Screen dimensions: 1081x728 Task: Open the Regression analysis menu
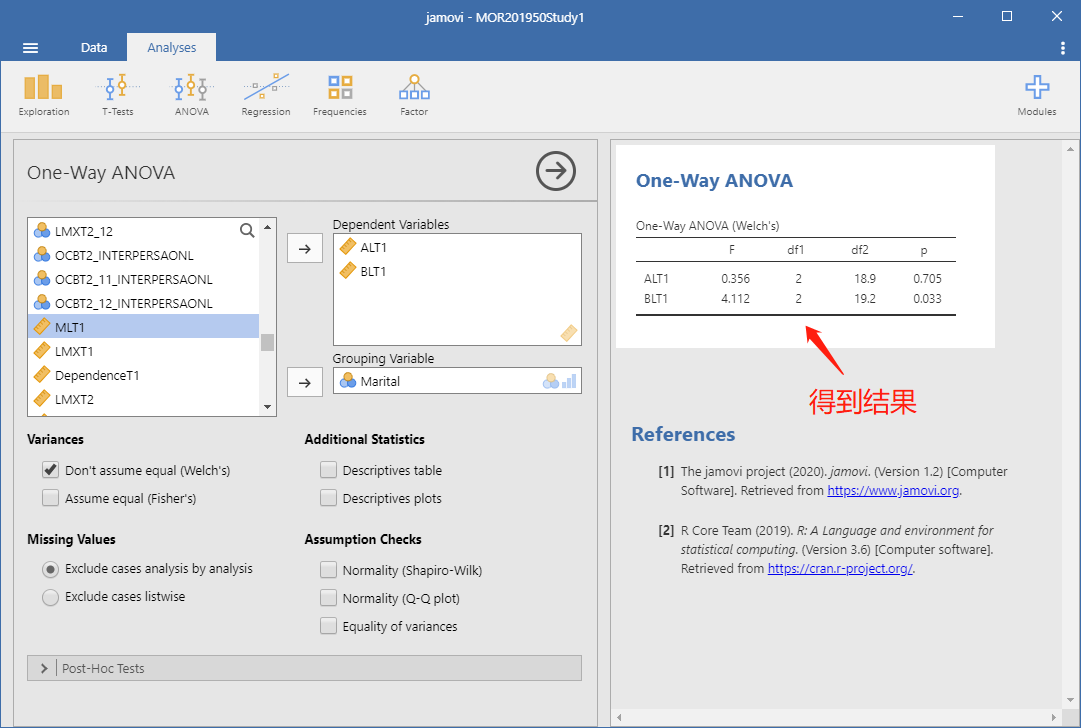[x=265, y=95]
